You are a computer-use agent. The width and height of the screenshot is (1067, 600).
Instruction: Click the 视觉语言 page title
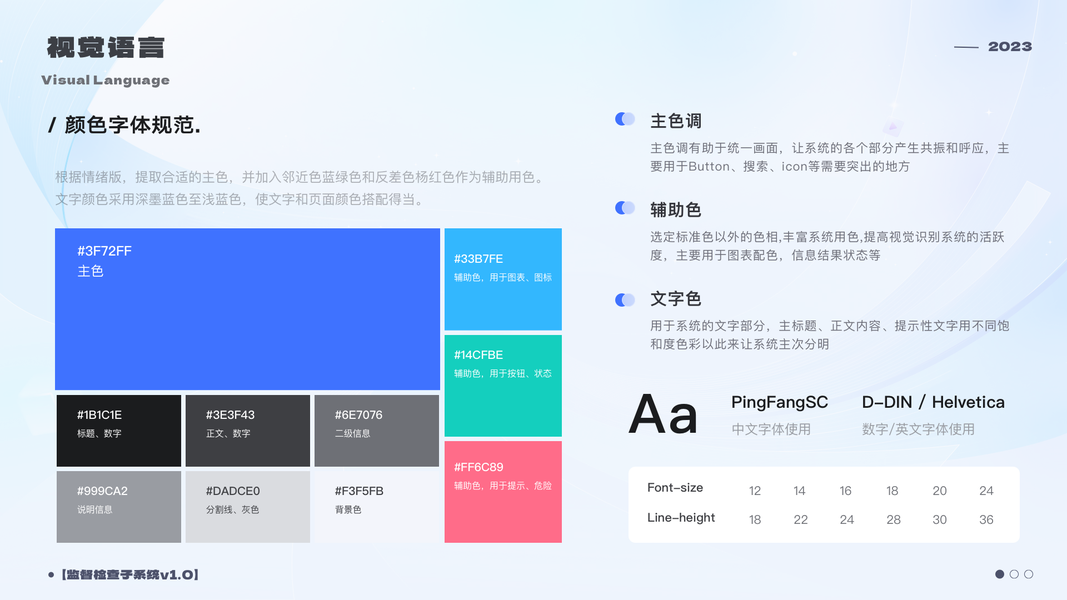pyautogui.click(x=105, y=48)
